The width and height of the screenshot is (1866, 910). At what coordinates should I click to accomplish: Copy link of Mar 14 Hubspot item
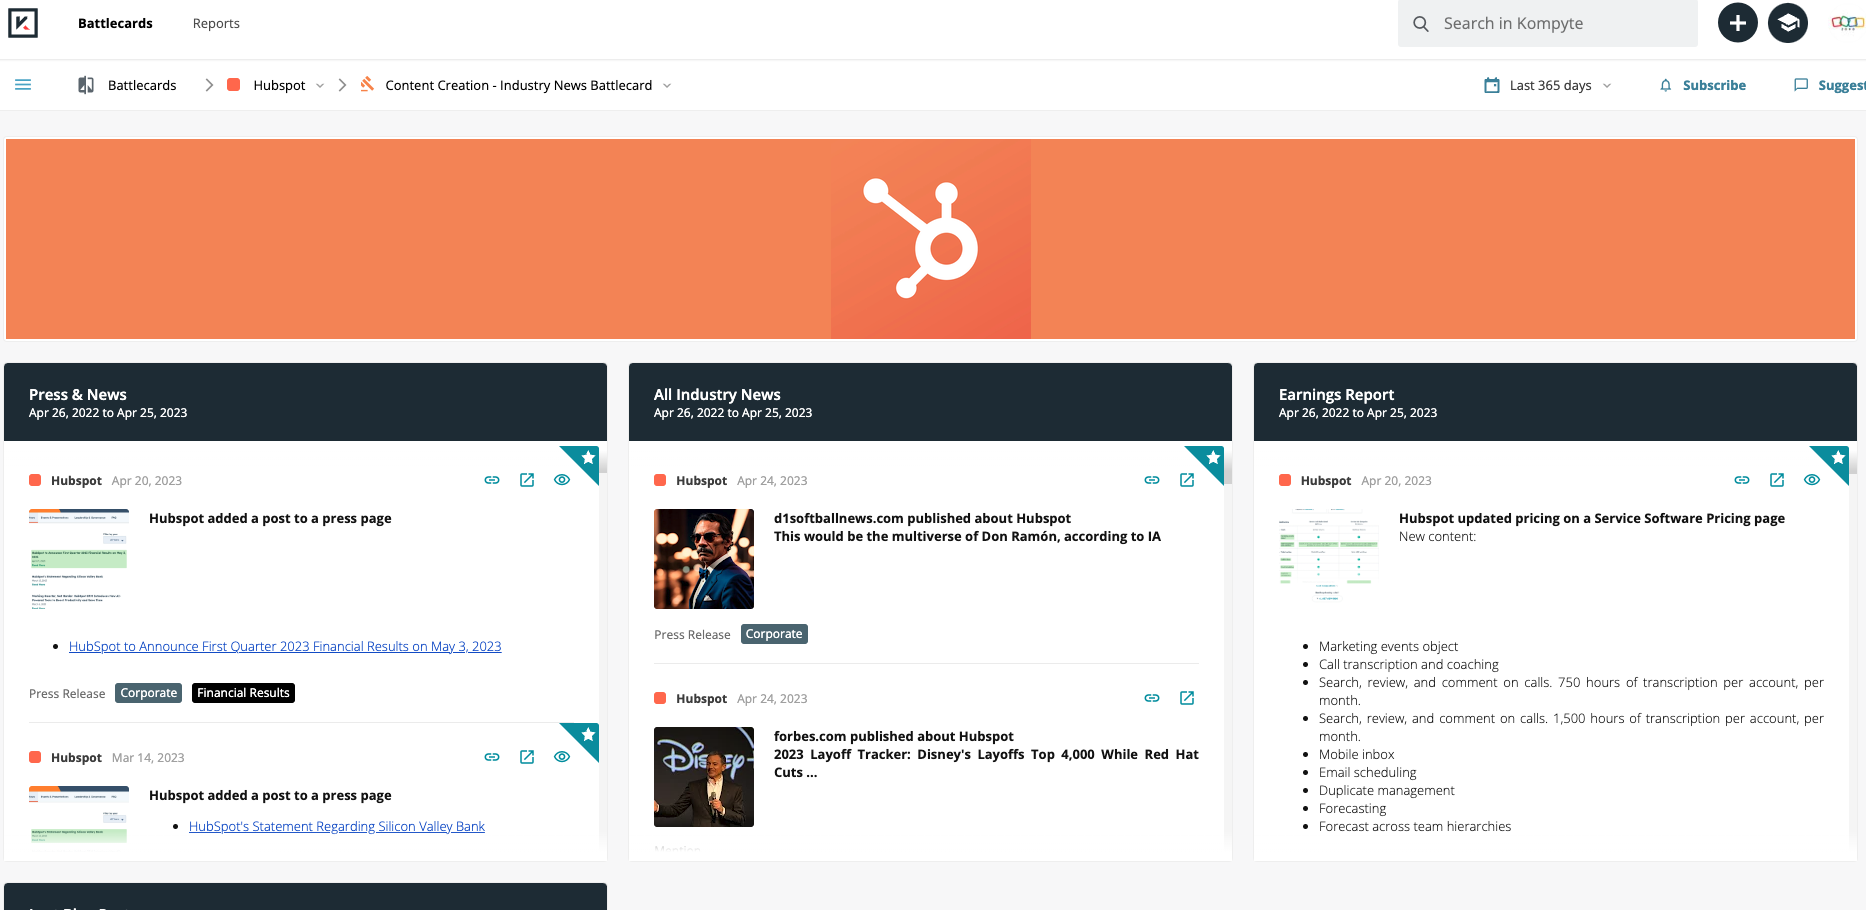coord(492,757)
